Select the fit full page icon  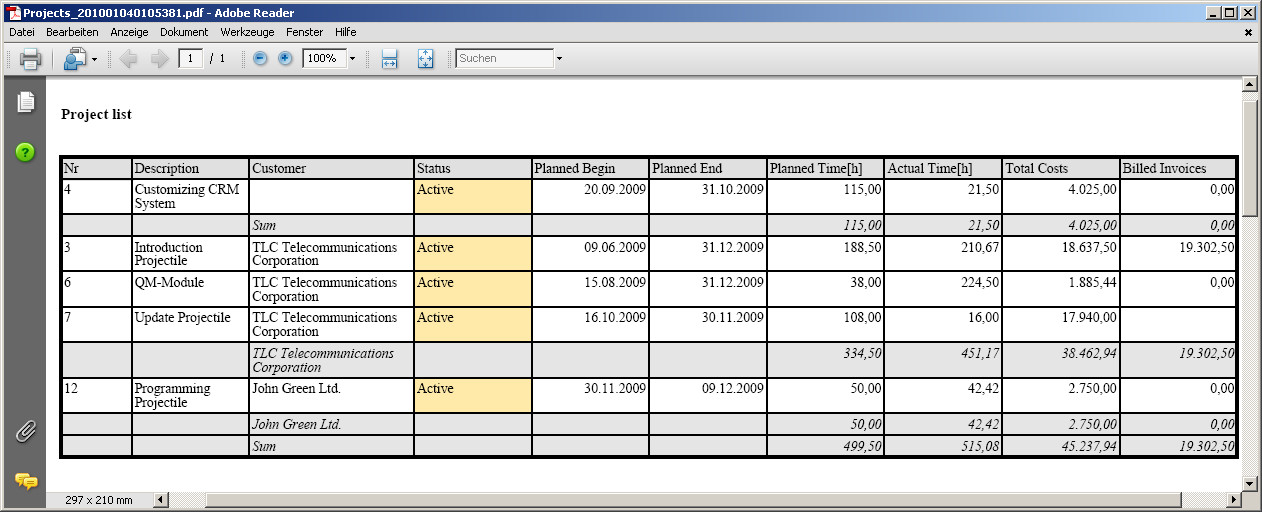(x=425, y=59)
